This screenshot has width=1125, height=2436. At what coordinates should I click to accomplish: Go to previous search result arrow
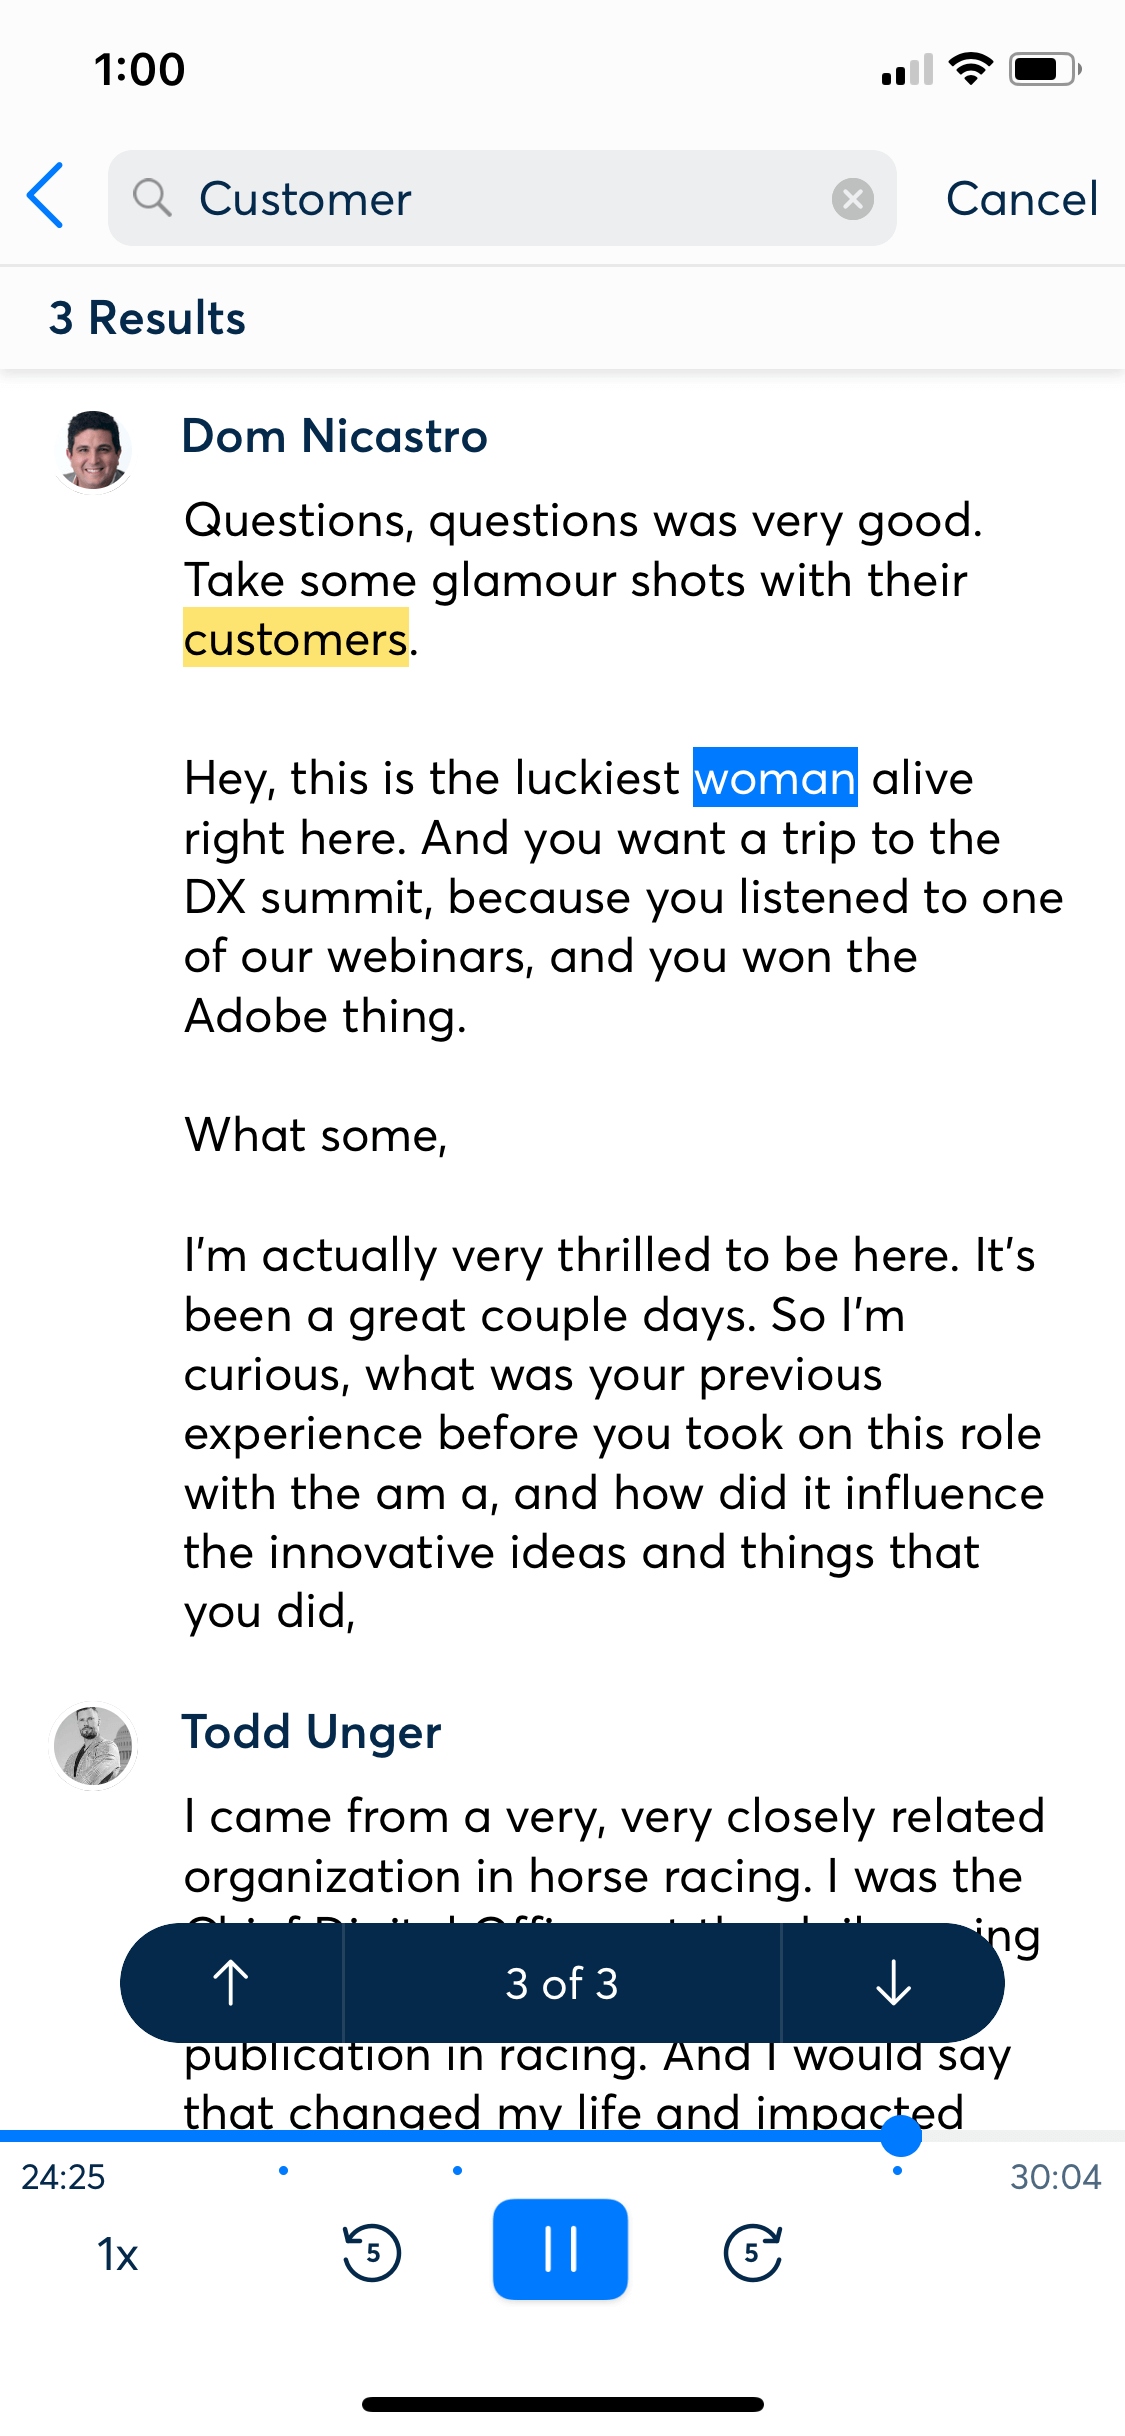coord(231,1982)
